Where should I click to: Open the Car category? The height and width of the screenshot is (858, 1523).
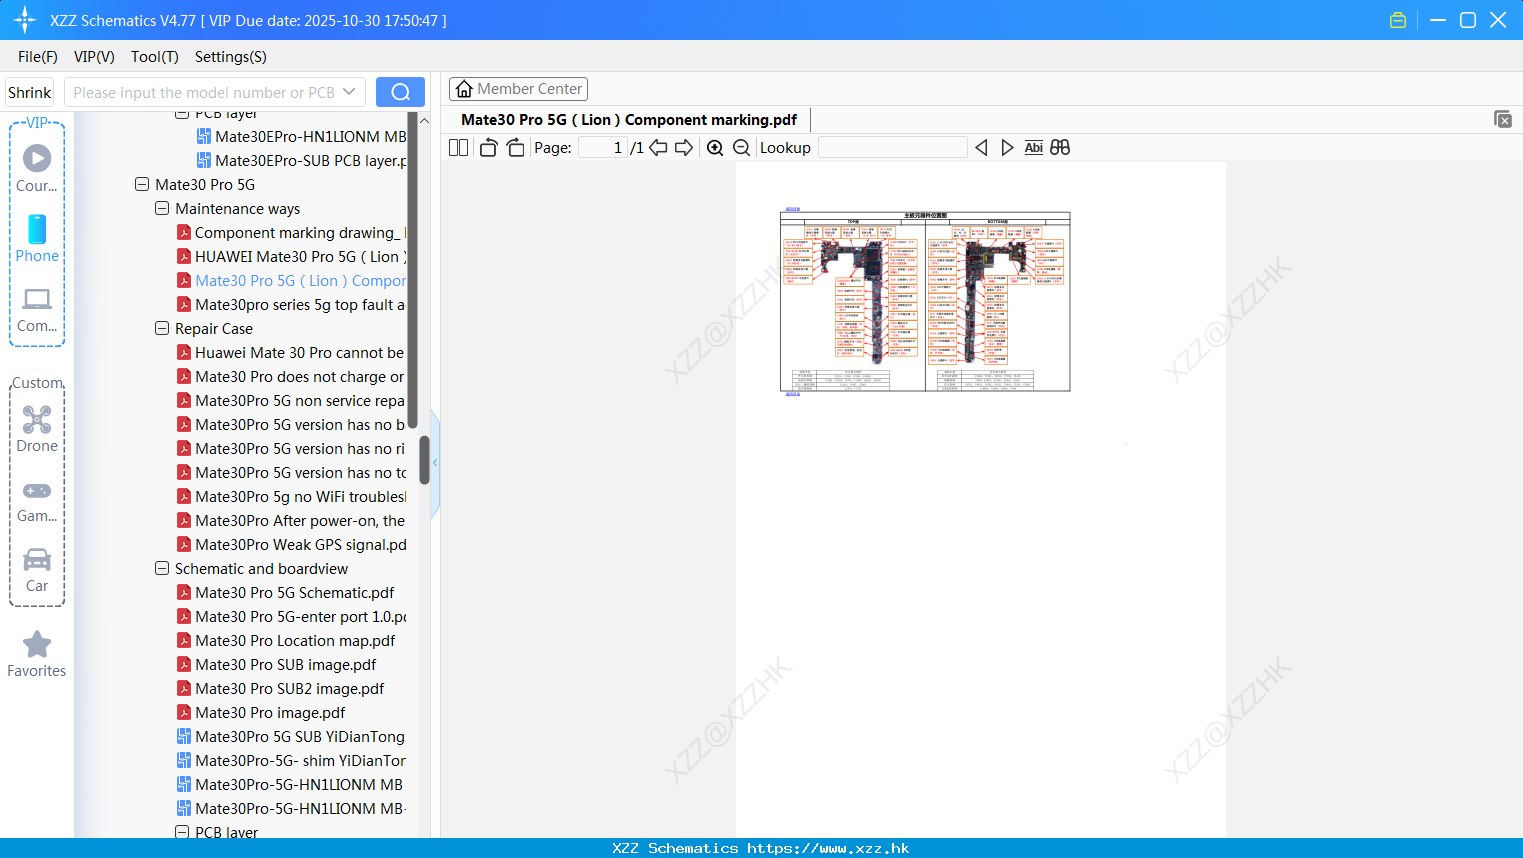[x=37, y=570]
